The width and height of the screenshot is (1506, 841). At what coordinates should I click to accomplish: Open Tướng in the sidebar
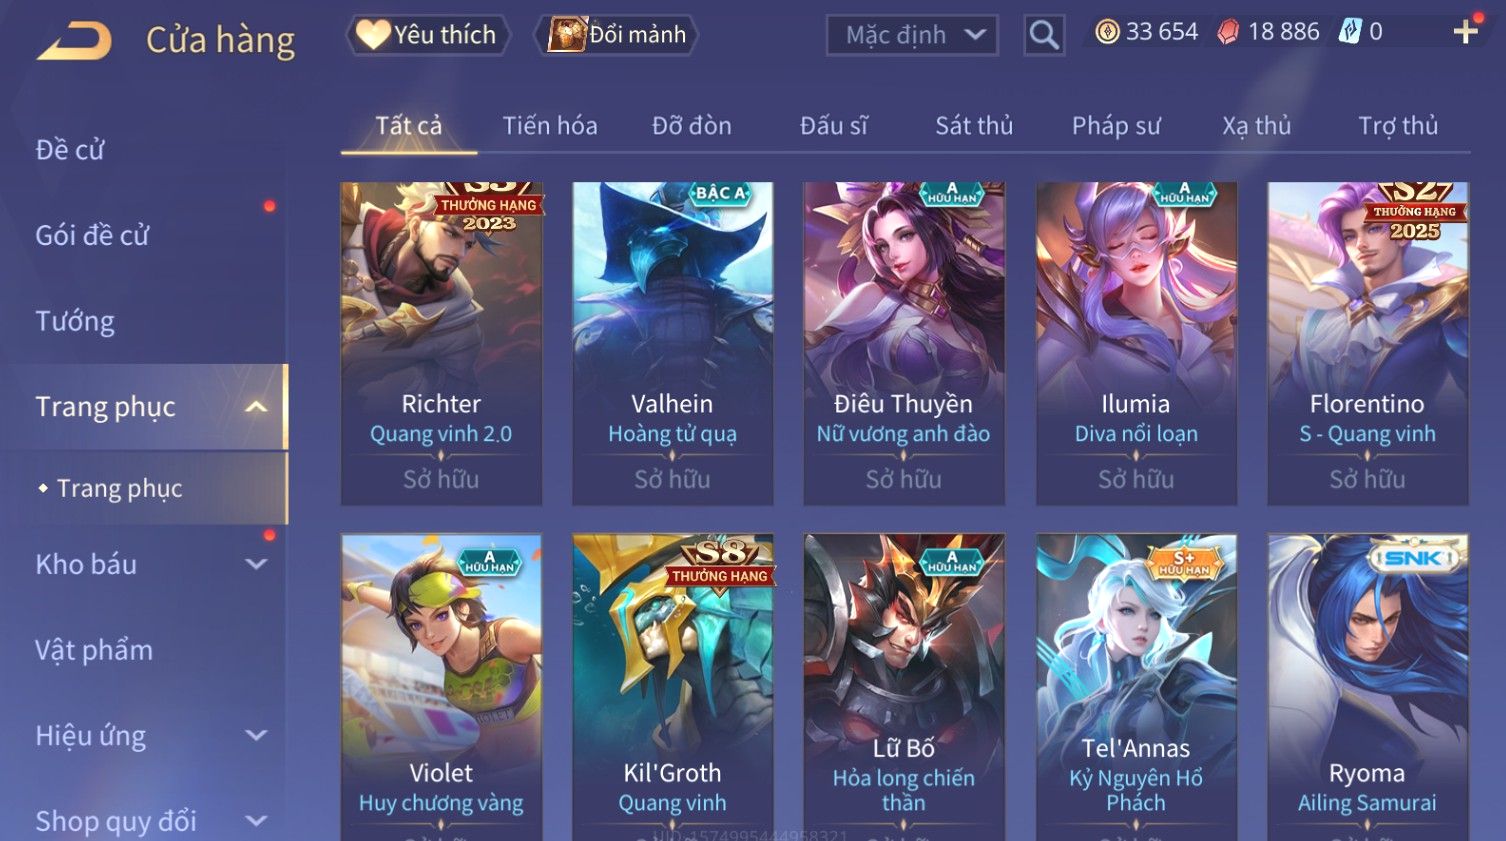75,321
